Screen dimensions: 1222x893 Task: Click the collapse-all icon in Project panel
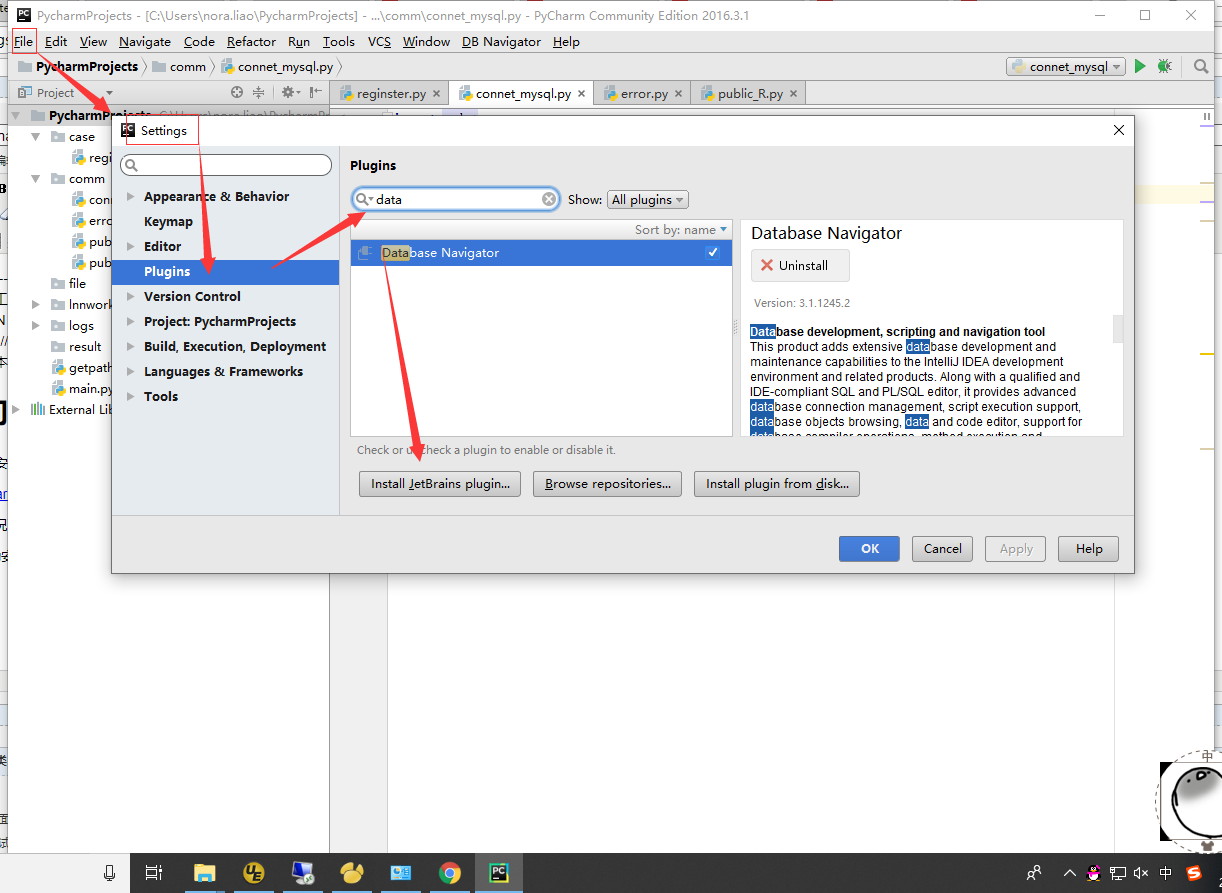[x=258, y=92]
